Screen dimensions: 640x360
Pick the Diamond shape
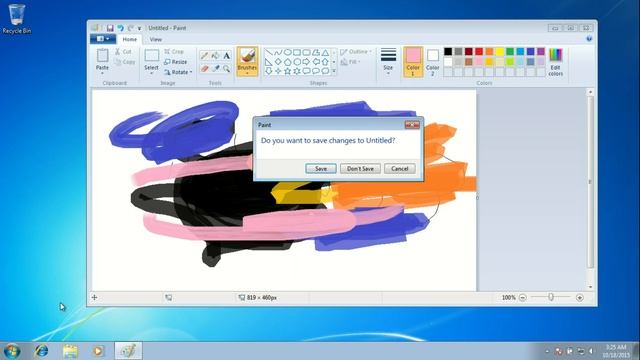(x=278, y=62)
